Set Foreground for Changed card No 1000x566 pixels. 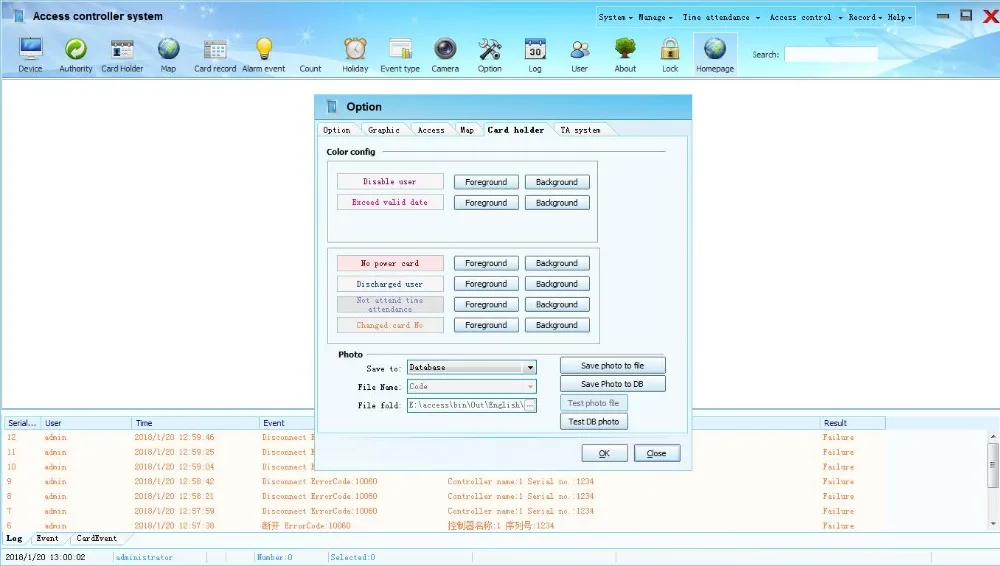tap(486, 325)
